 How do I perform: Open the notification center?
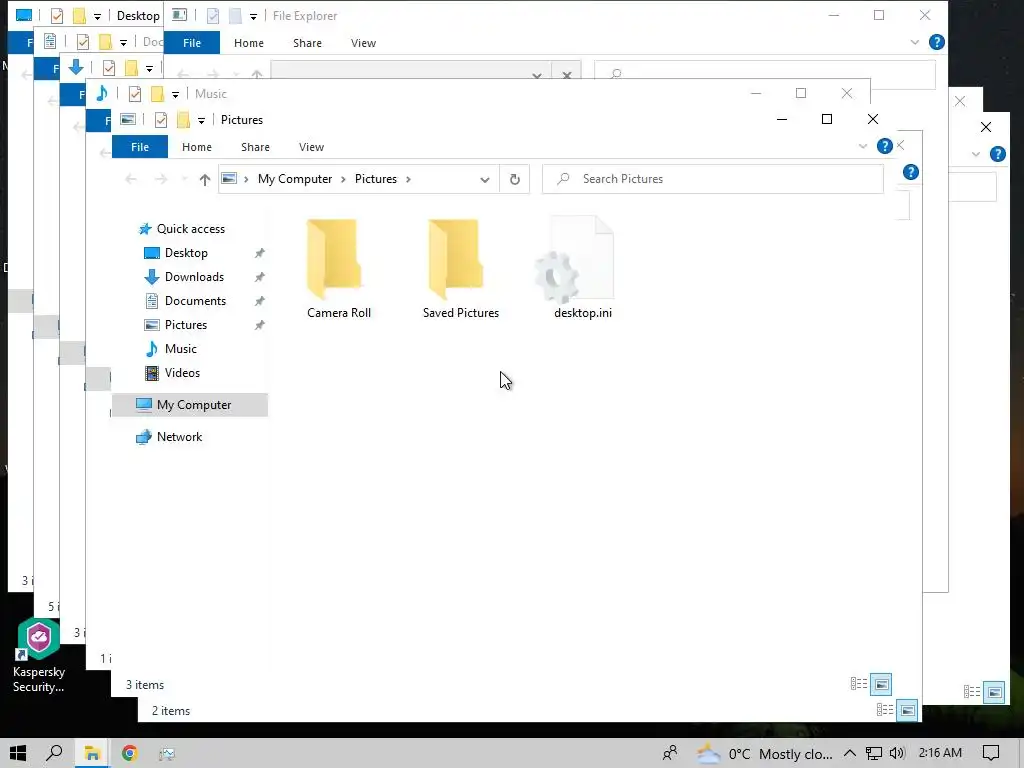[x=991, y=753]
